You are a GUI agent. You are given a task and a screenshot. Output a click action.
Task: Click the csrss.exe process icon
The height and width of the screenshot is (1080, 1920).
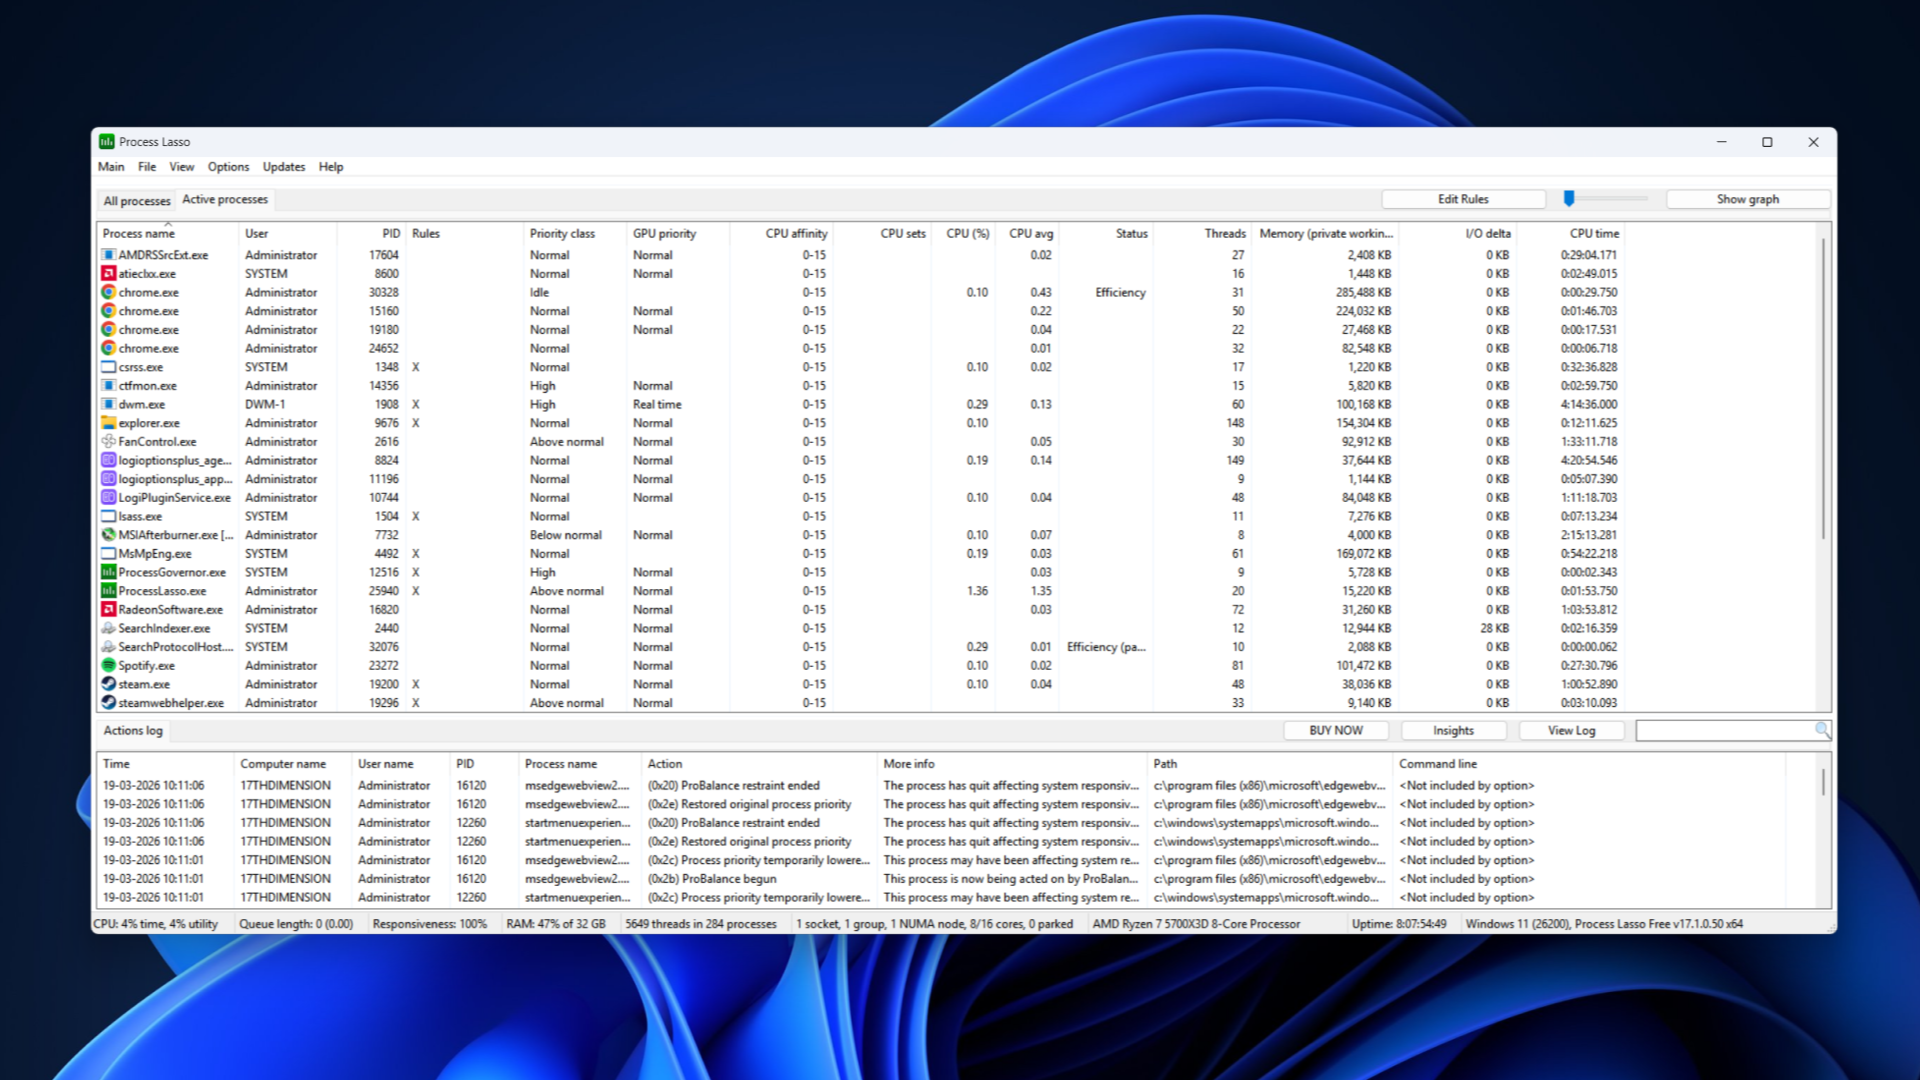109,367
